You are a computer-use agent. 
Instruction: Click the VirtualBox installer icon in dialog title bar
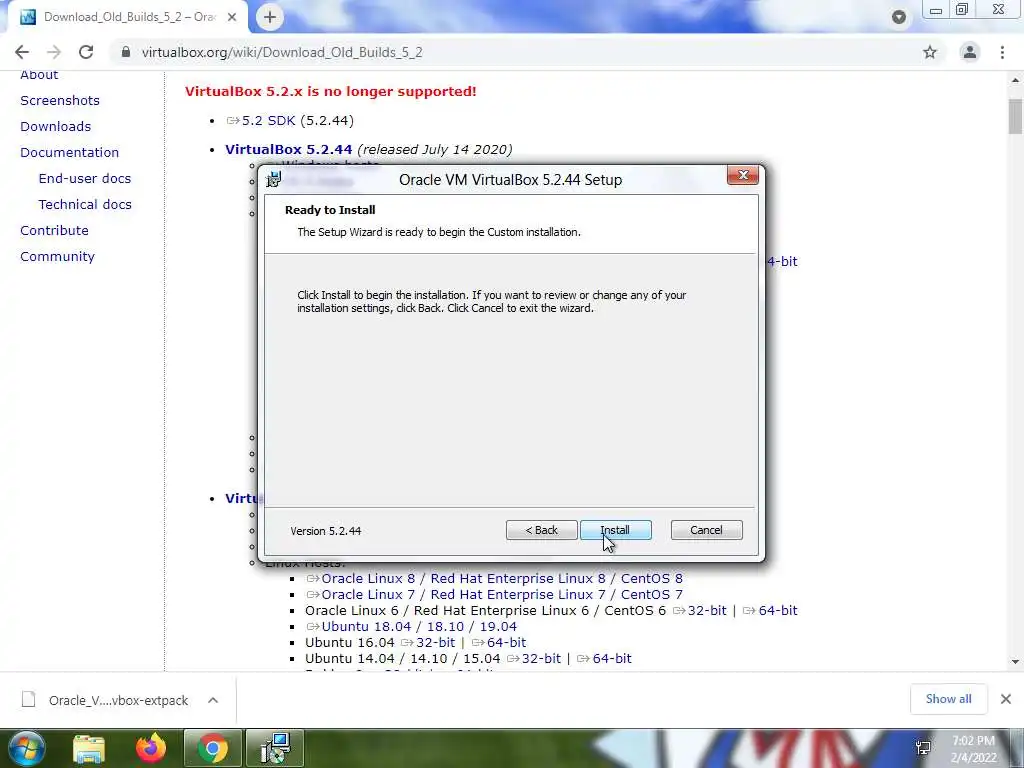point(274,180)
